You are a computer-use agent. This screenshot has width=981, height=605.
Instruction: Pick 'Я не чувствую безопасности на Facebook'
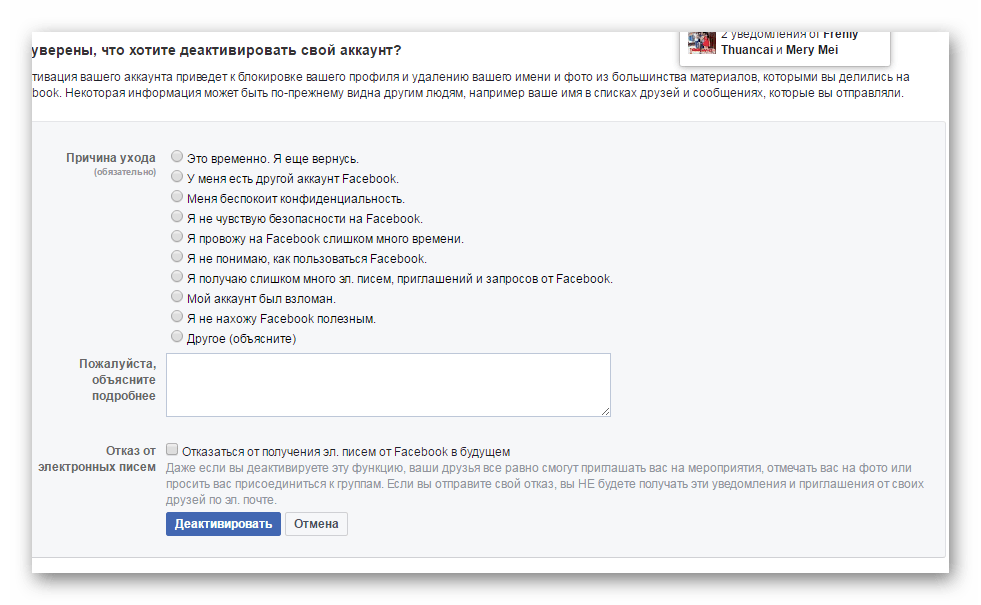(x=177, y=217)
